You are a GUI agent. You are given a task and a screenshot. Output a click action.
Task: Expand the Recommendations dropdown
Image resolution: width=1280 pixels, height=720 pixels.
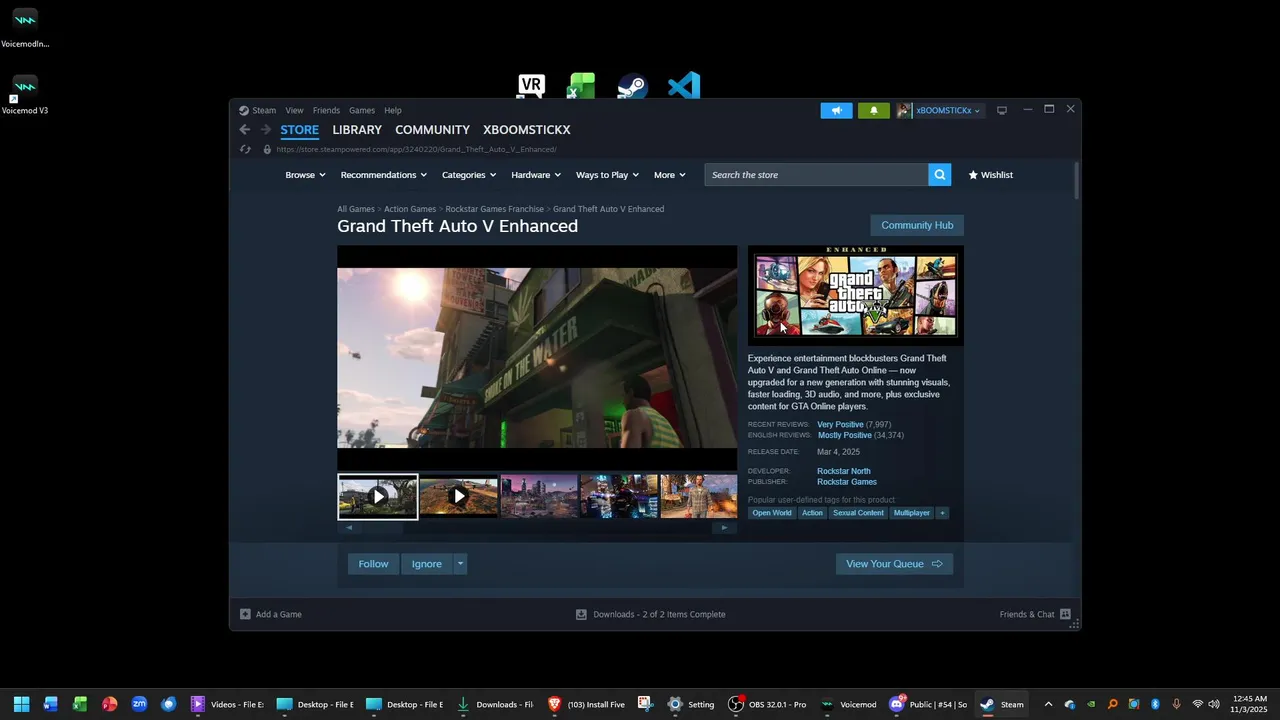coord(384,175)
